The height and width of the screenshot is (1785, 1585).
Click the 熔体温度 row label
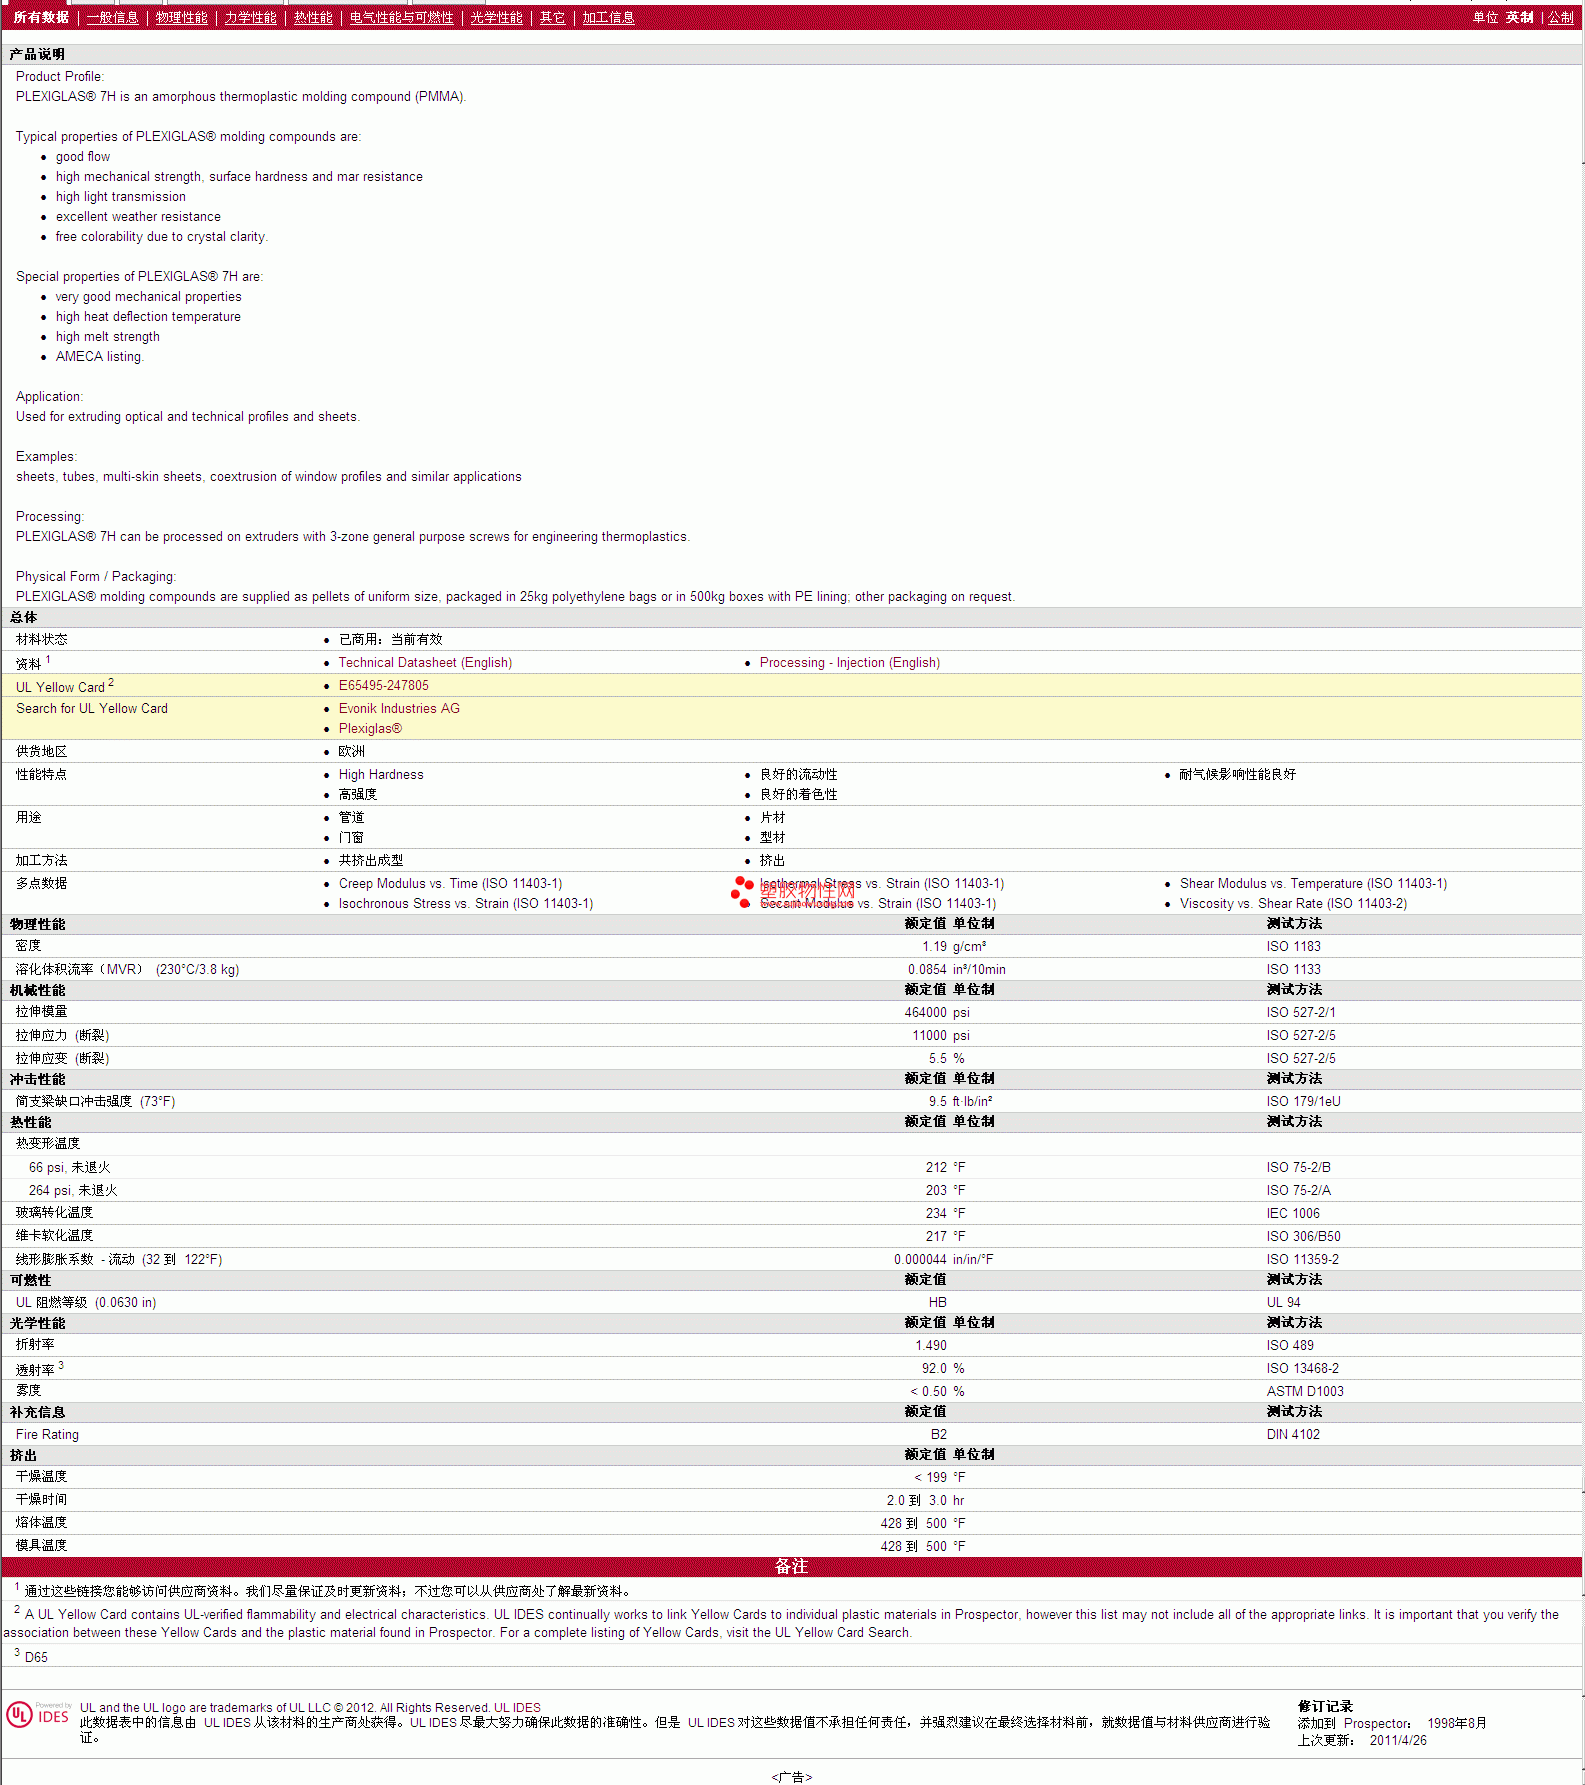coord(41,1523)
